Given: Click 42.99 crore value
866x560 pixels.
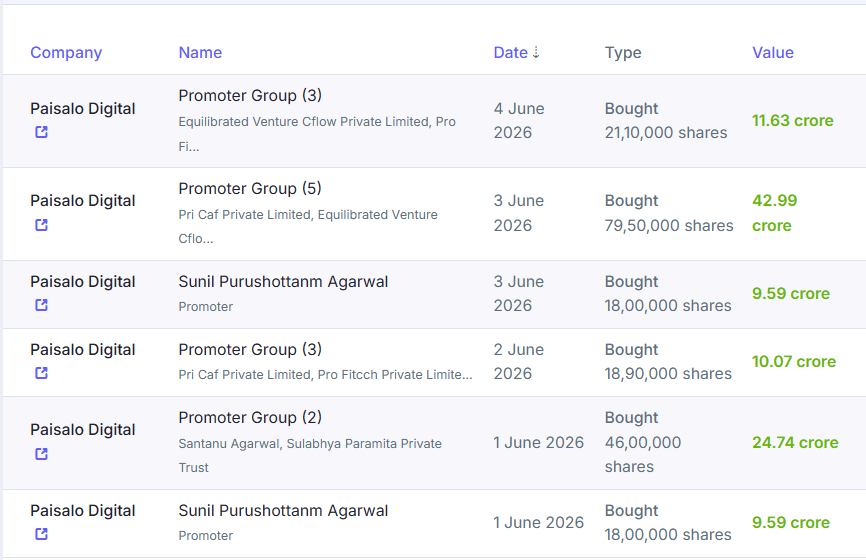Looking at the screenshot, I should pos(775,213).
